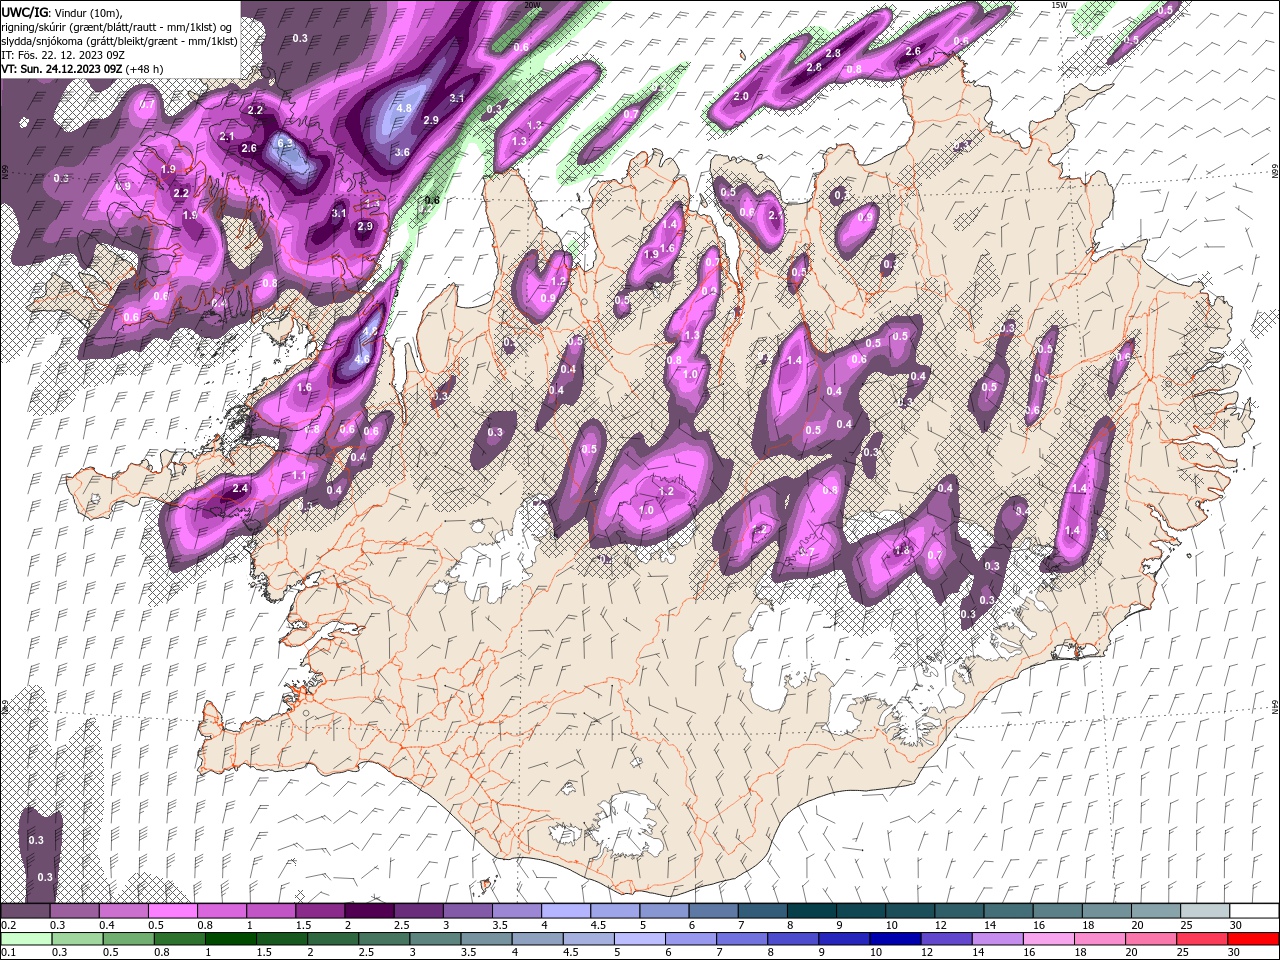
Task: Click the 'rigning/skúrir' rain legend description line
Action: (x=117, y=26)
